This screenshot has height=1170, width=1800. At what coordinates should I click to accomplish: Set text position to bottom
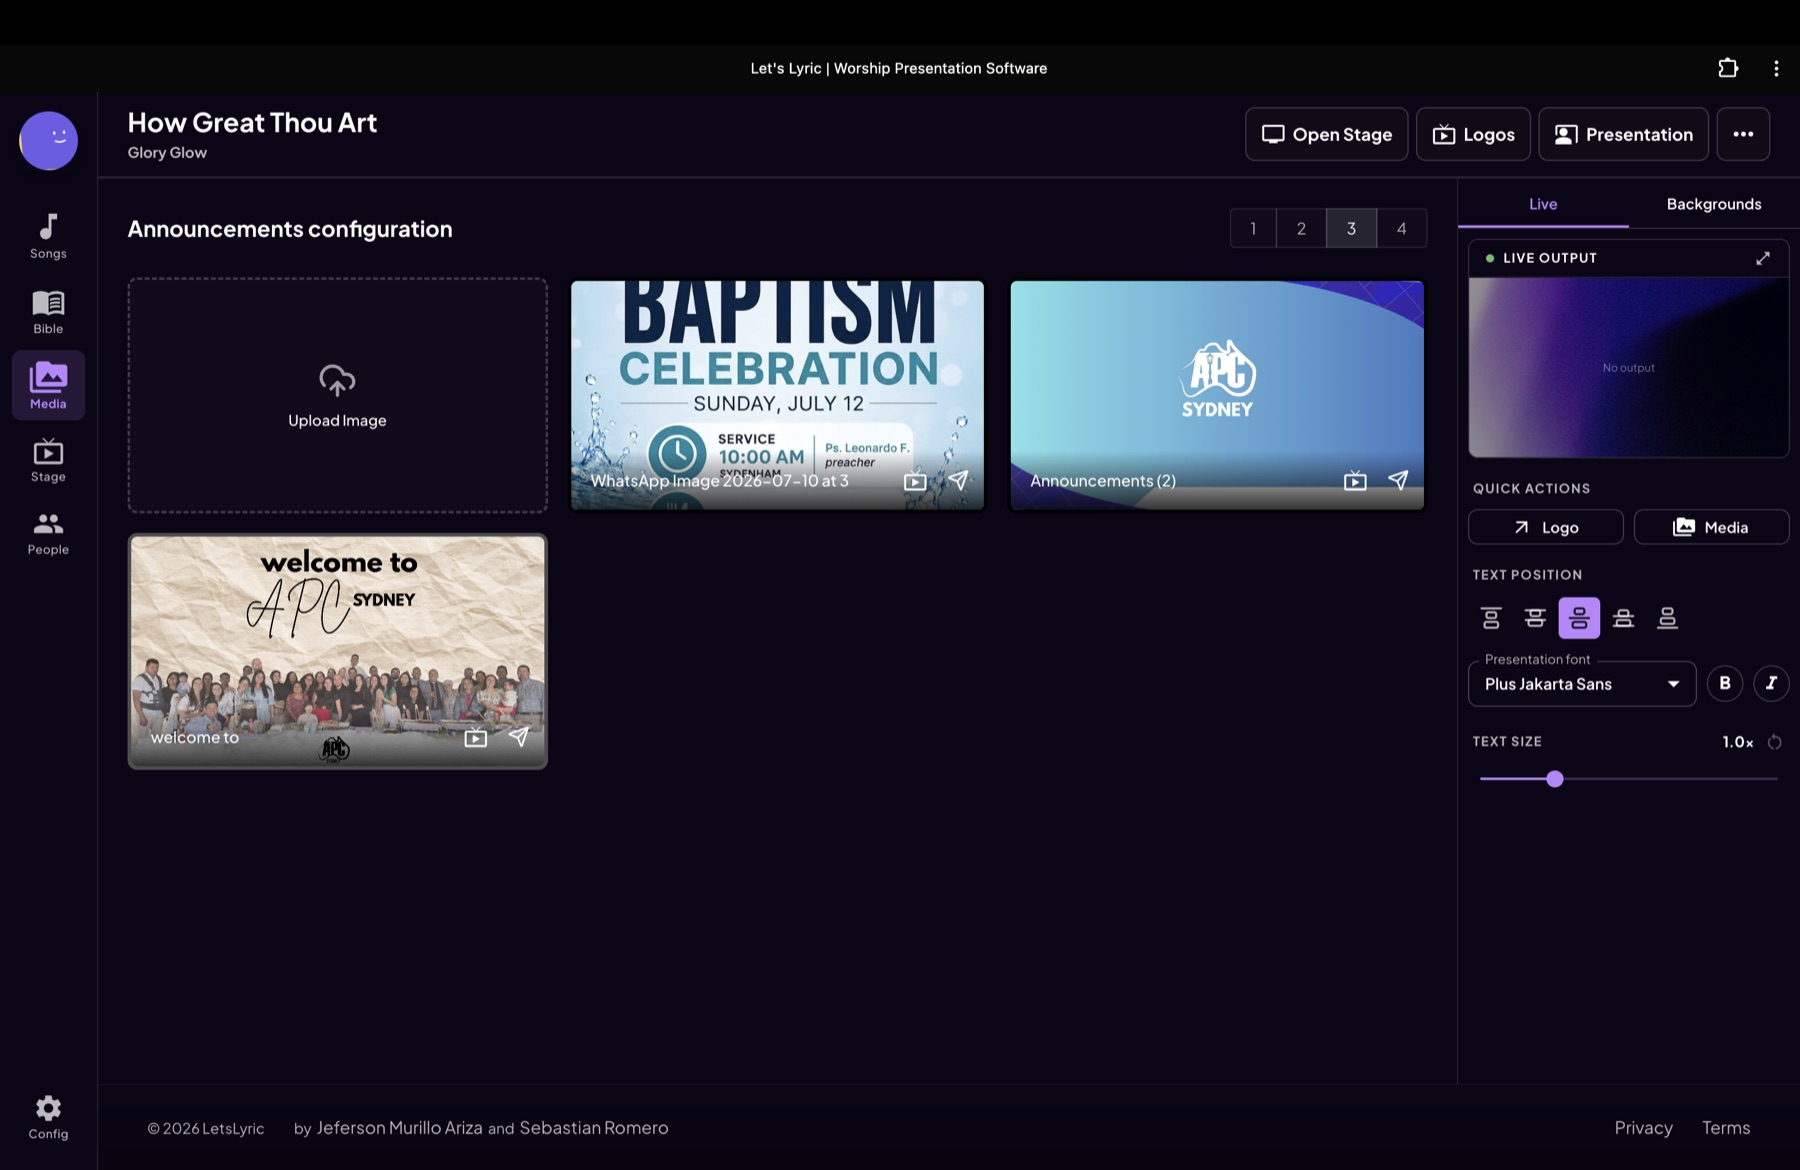coord(1667,618)
